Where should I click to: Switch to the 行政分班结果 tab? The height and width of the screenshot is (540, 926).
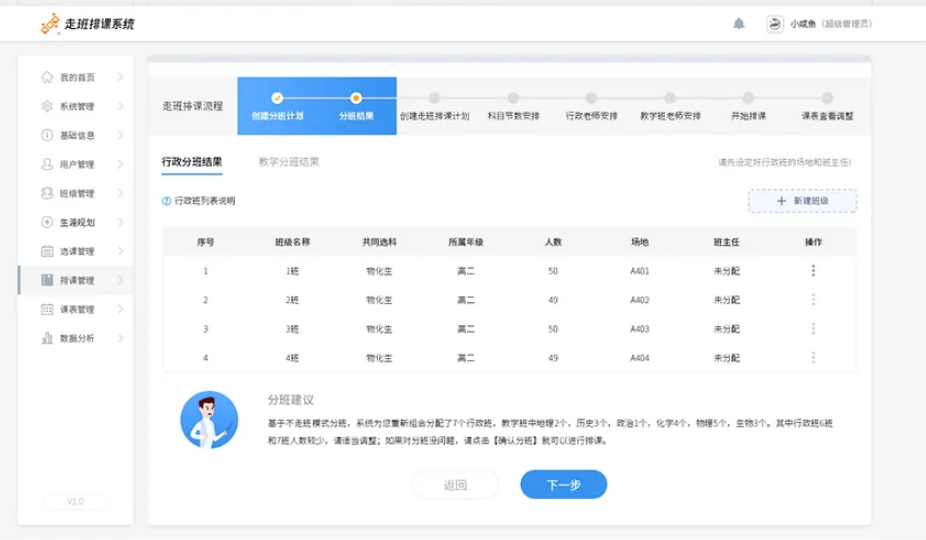(x=192, y=162)
